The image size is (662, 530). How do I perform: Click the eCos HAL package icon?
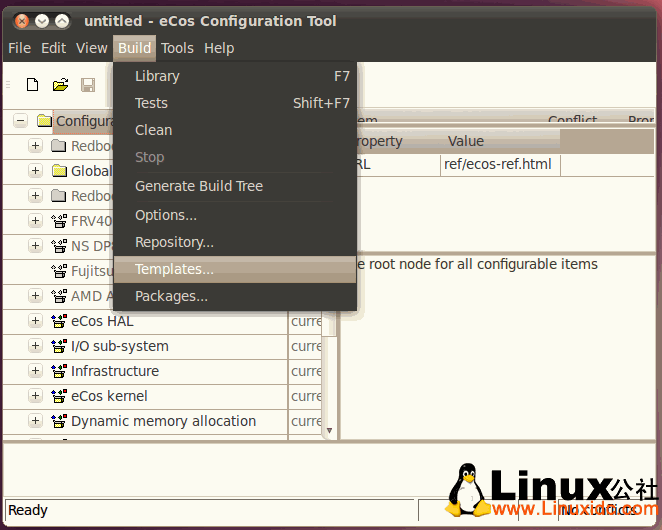[59, 321]
